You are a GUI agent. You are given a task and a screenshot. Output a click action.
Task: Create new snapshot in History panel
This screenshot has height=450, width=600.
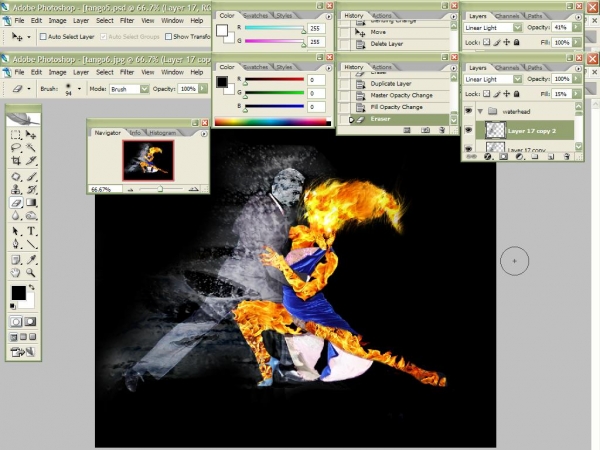425,130
